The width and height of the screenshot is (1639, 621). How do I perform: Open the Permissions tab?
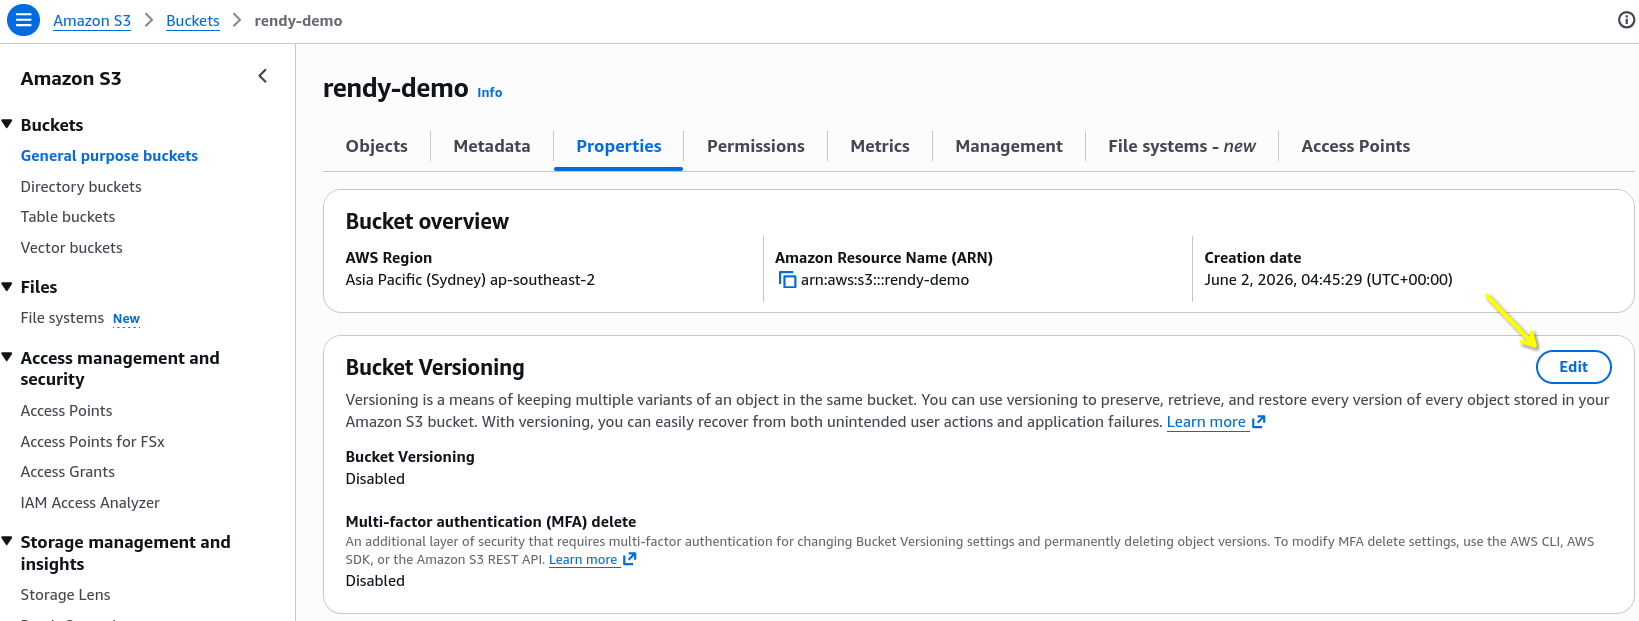click(x=756, y=146)
